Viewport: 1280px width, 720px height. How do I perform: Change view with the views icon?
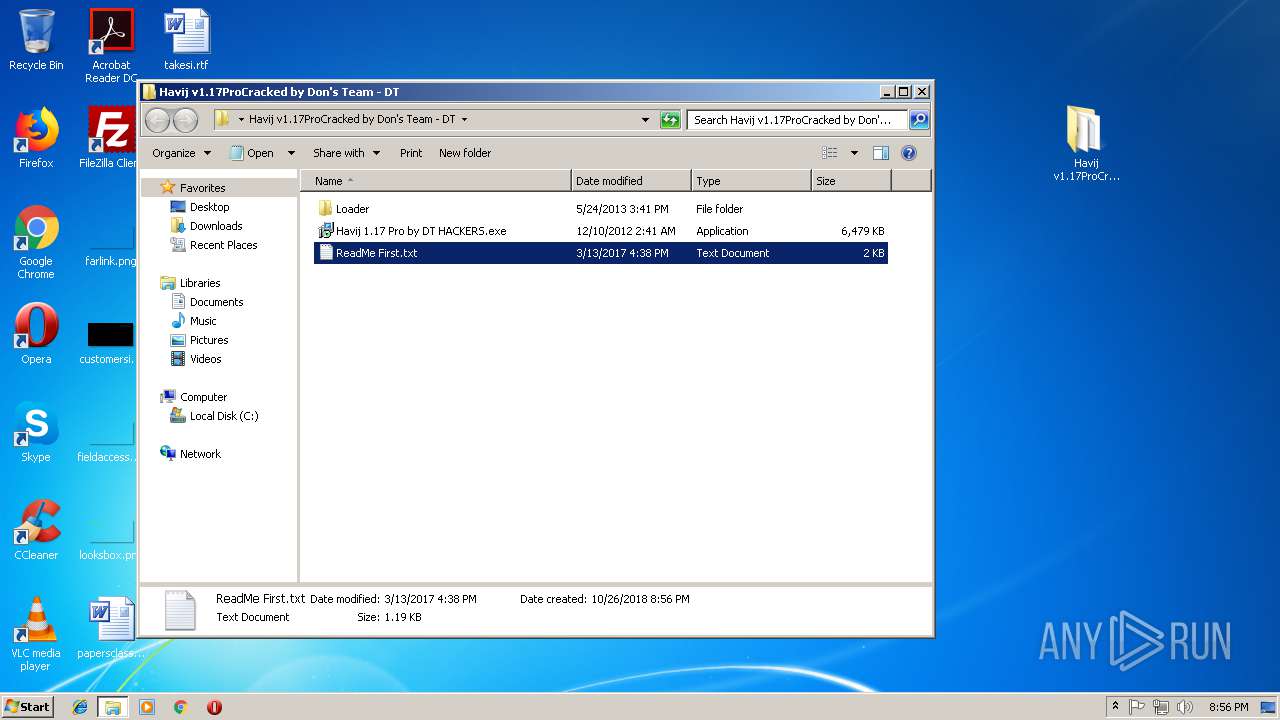[x=830, y=153]
